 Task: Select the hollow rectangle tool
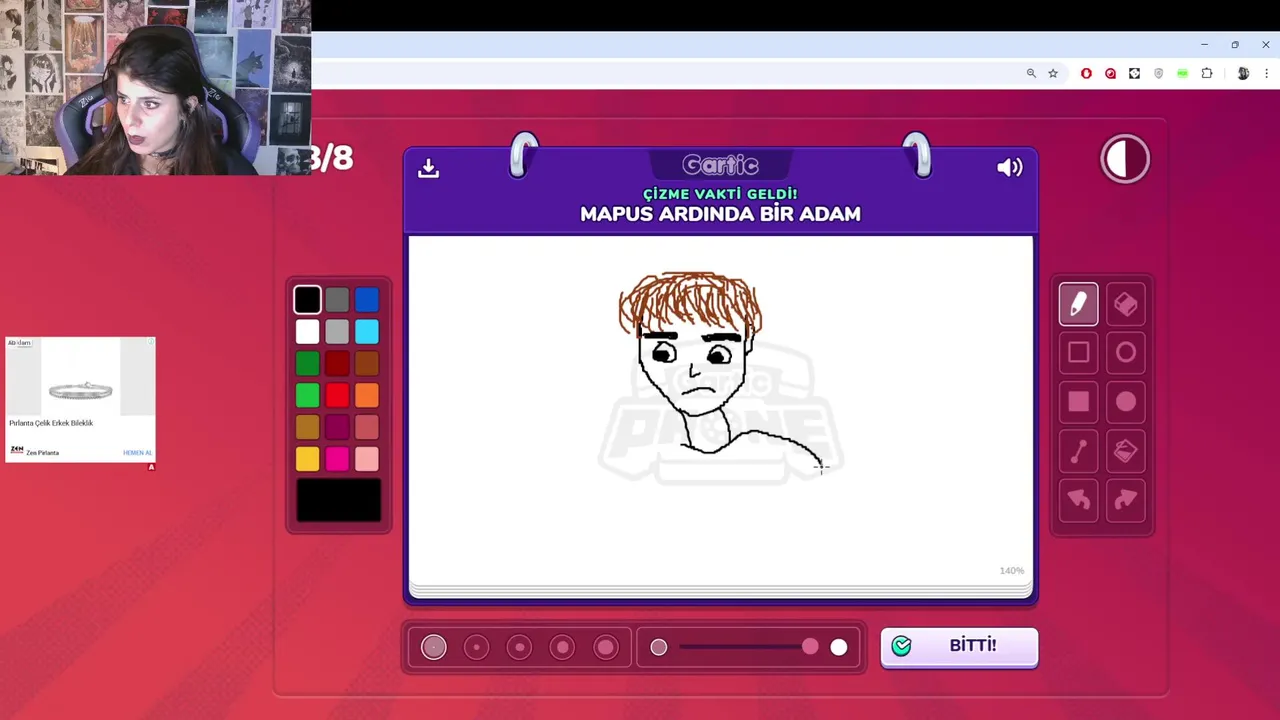pyautogui.click(x=1078, y=352)
